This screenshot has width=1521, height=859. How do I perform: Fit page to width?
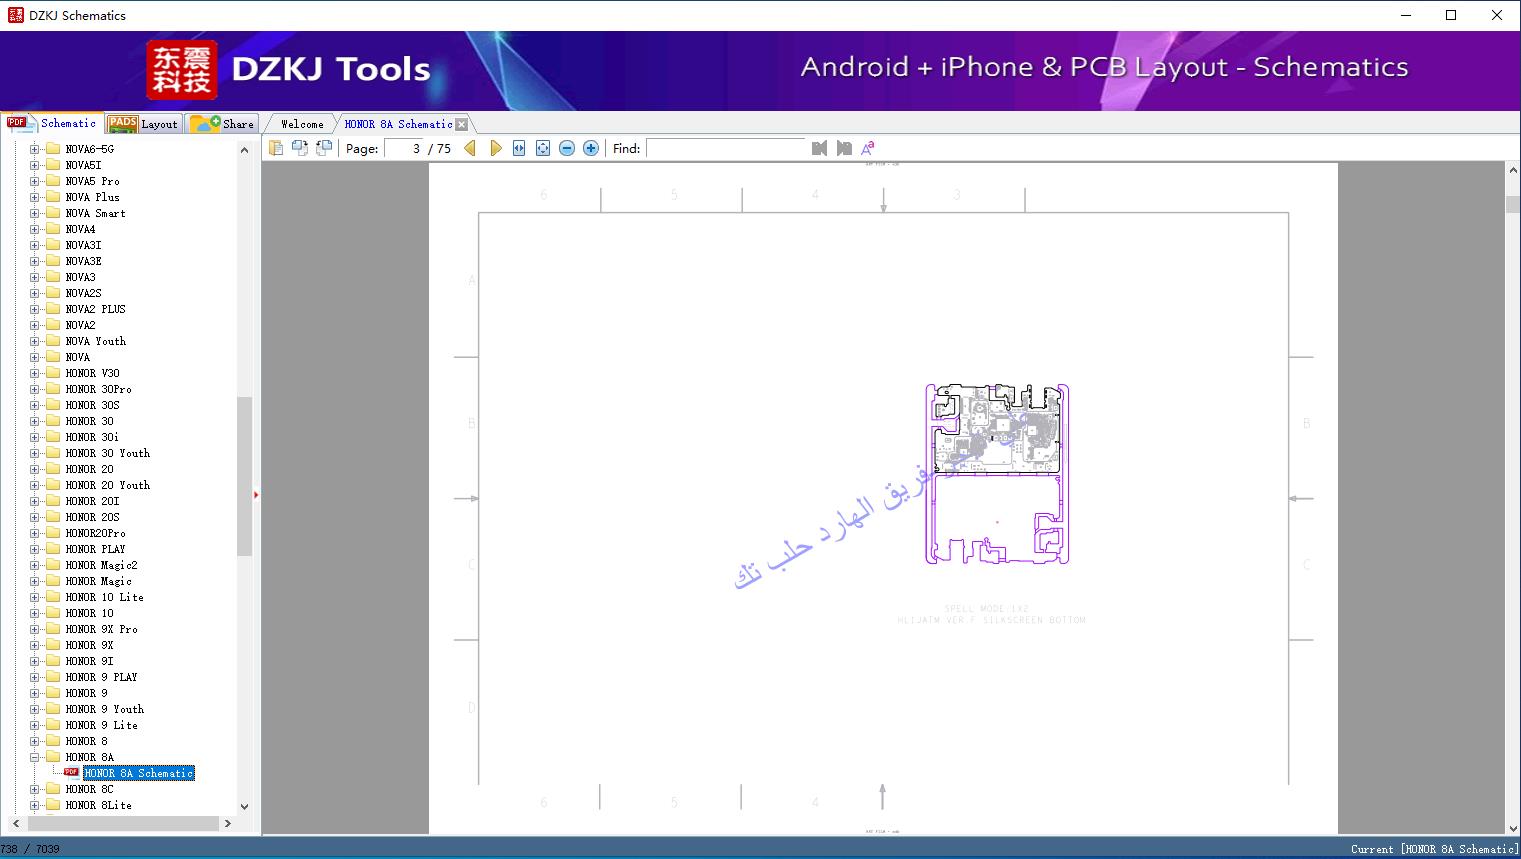[519, 148]
